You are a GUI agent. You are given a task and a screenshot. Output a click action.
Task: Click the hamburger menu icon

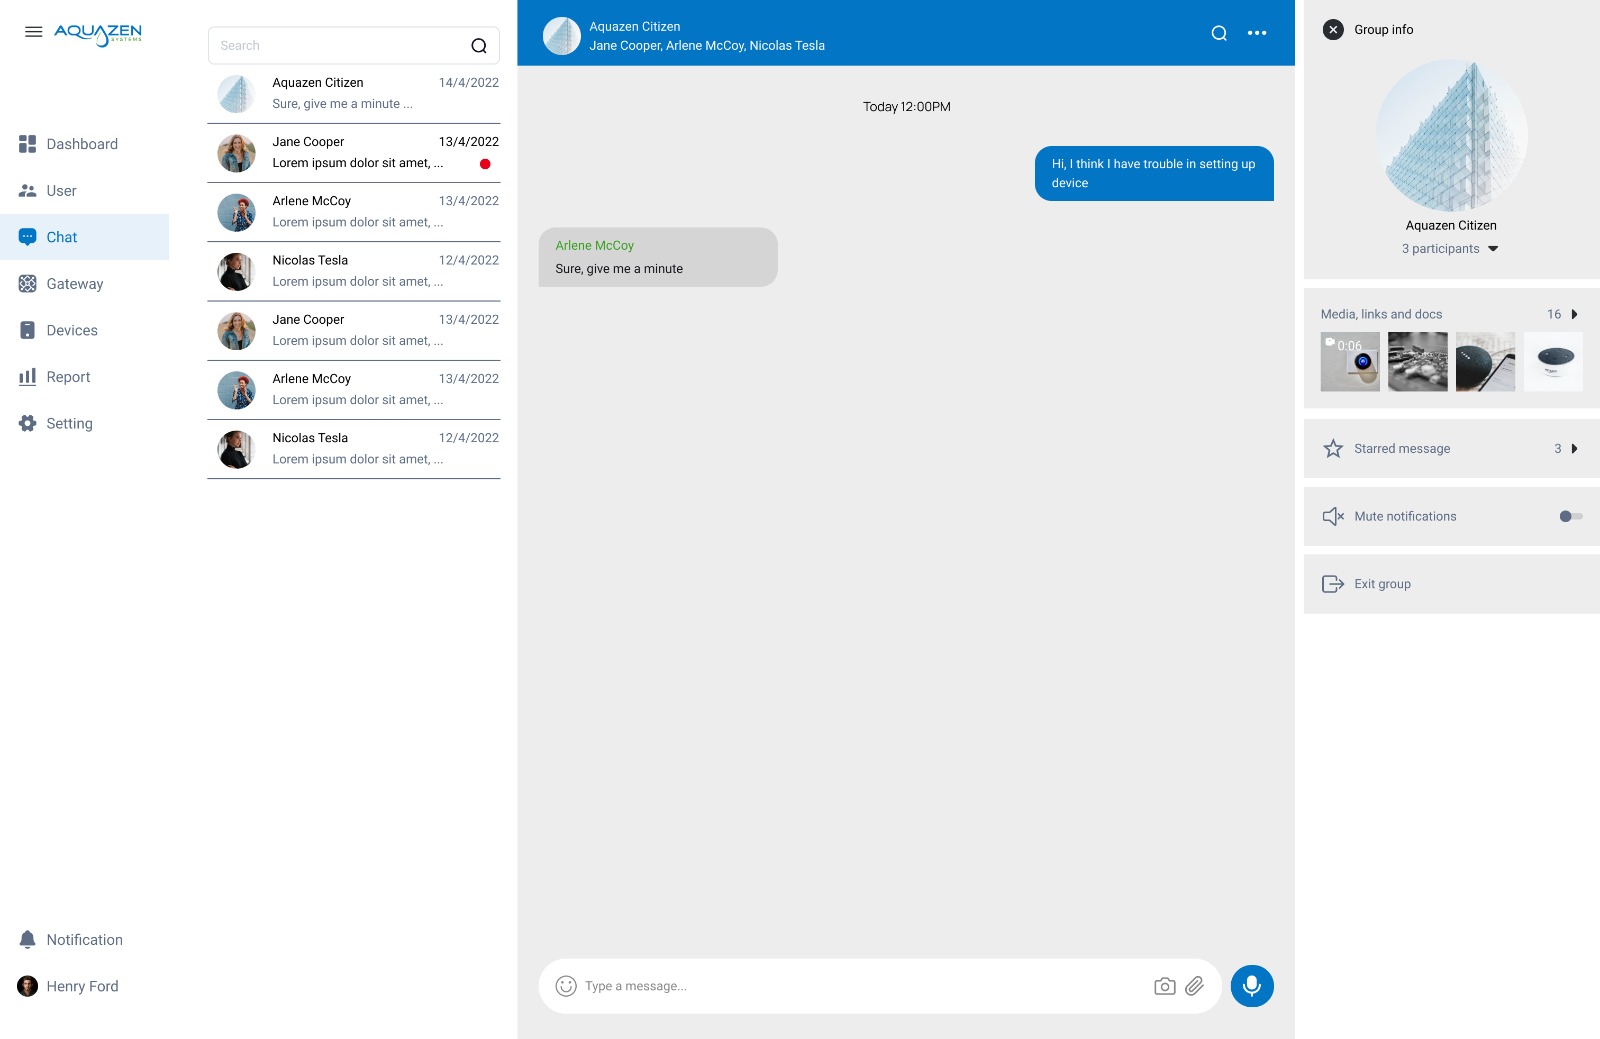point(33,32)
